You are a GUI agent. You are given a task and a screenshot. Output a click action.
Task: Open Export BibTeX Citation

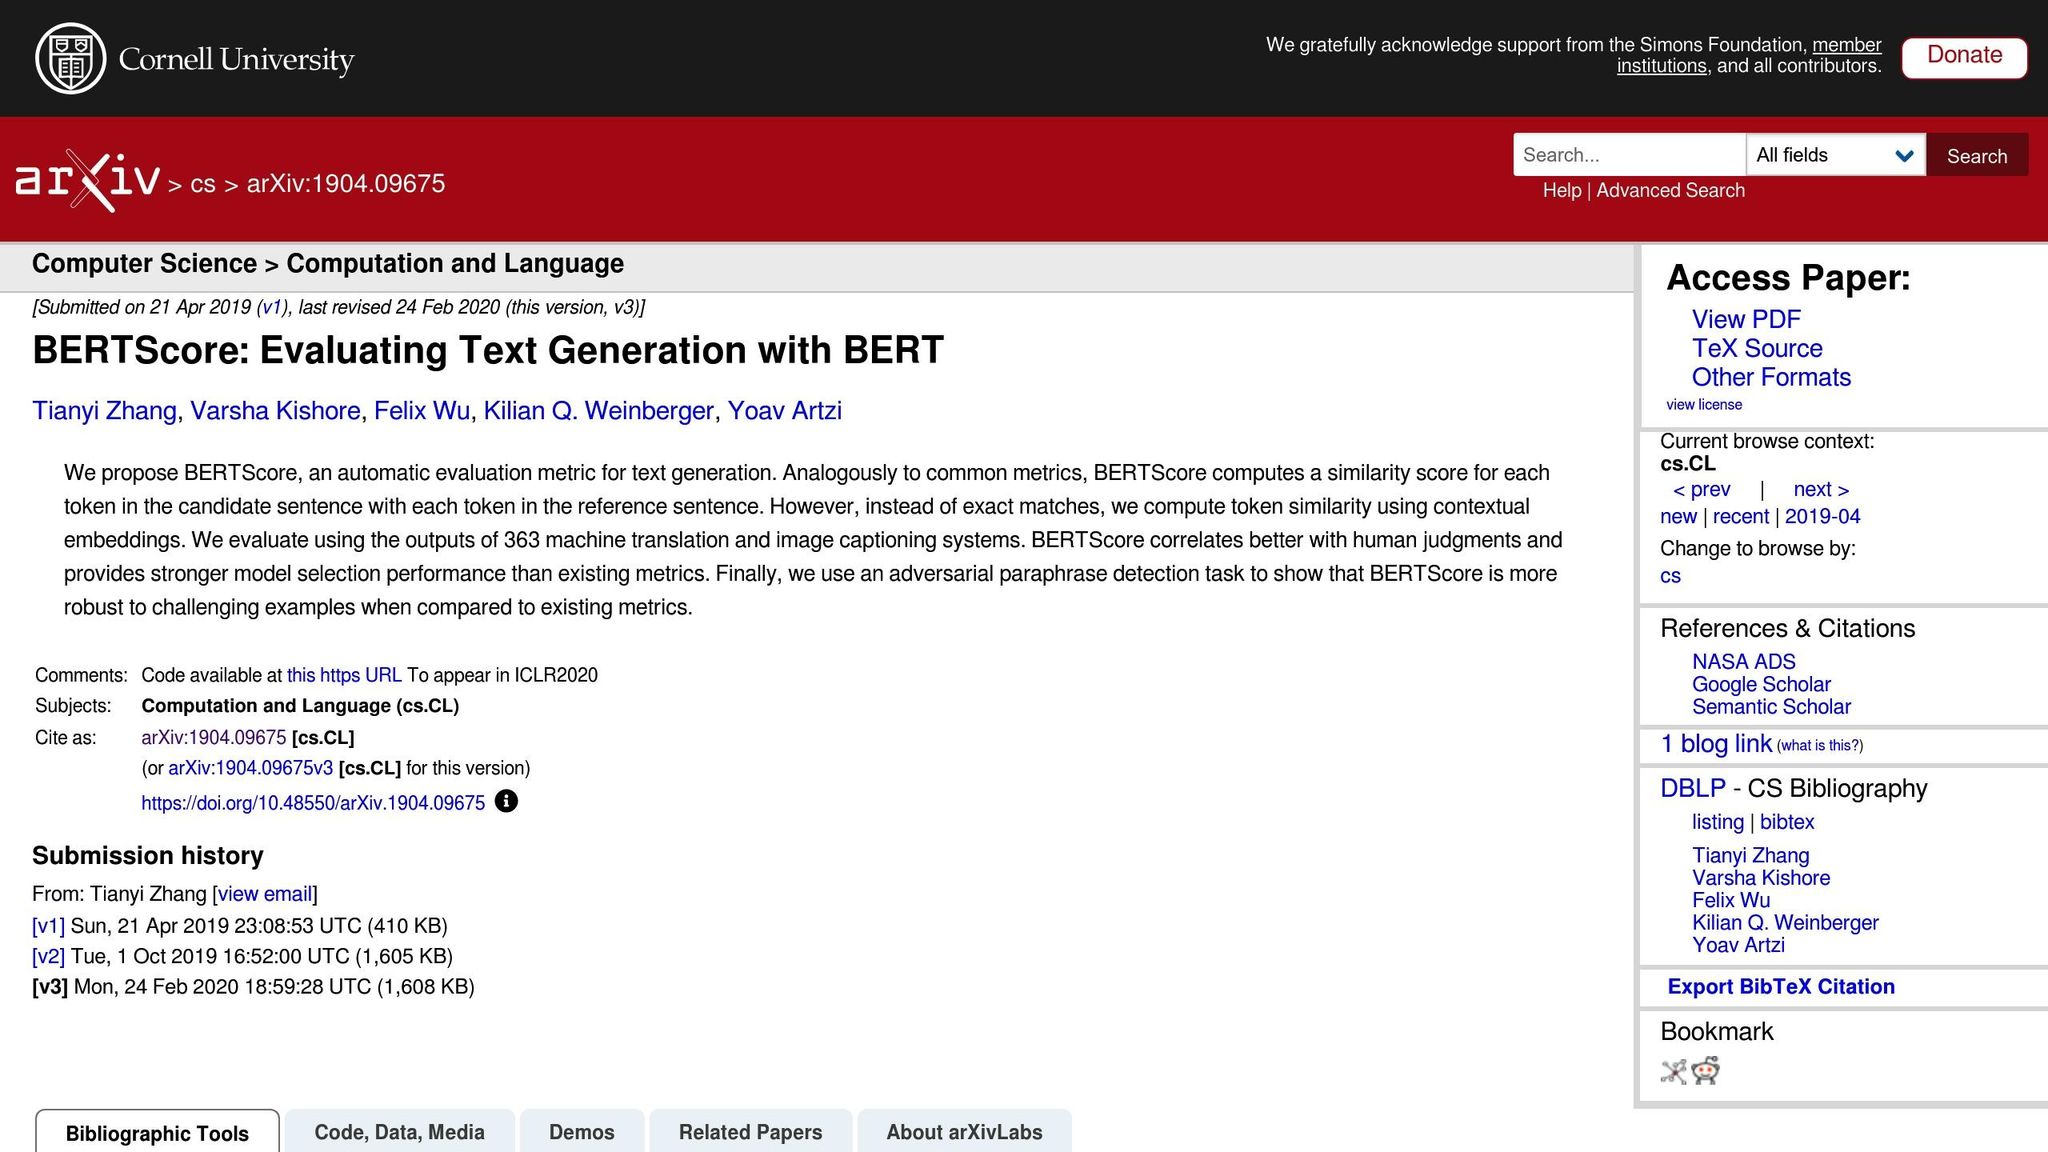(x=1780, y=986)
